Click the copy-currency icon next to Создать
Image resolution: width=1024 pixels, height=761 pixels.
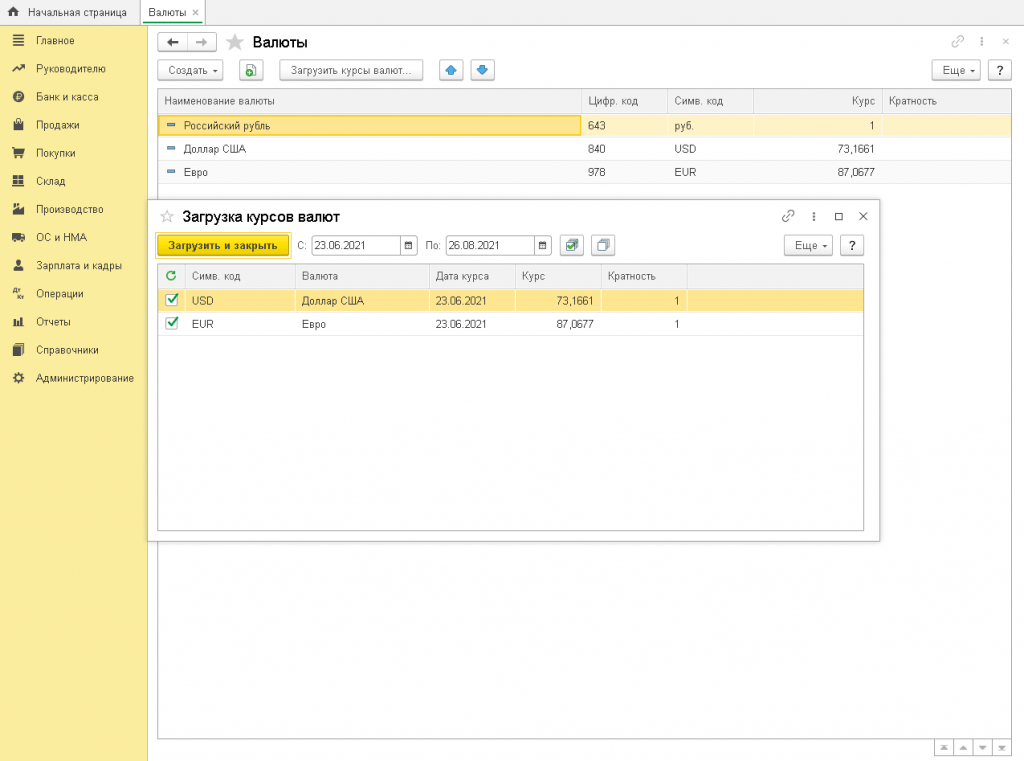(250, 70)
